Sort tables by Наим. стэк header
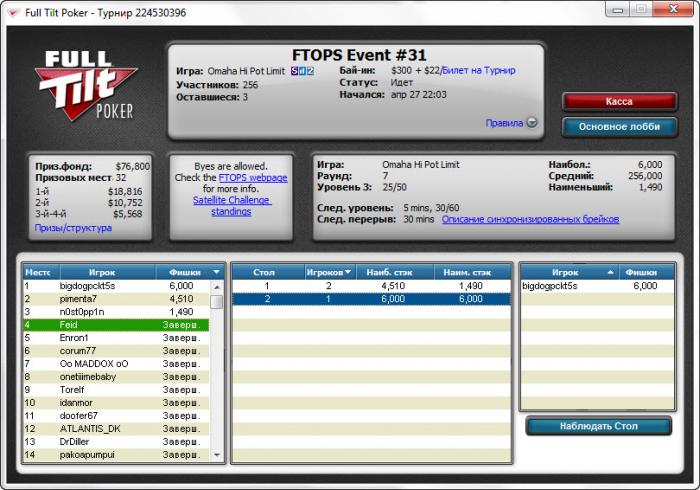The image size is (700, 490). (472, 272)
